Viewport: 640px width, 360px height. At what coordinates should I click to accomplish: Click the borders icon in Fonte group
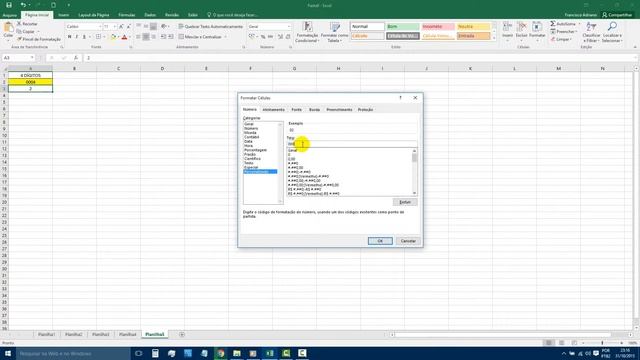coord(98,37)
